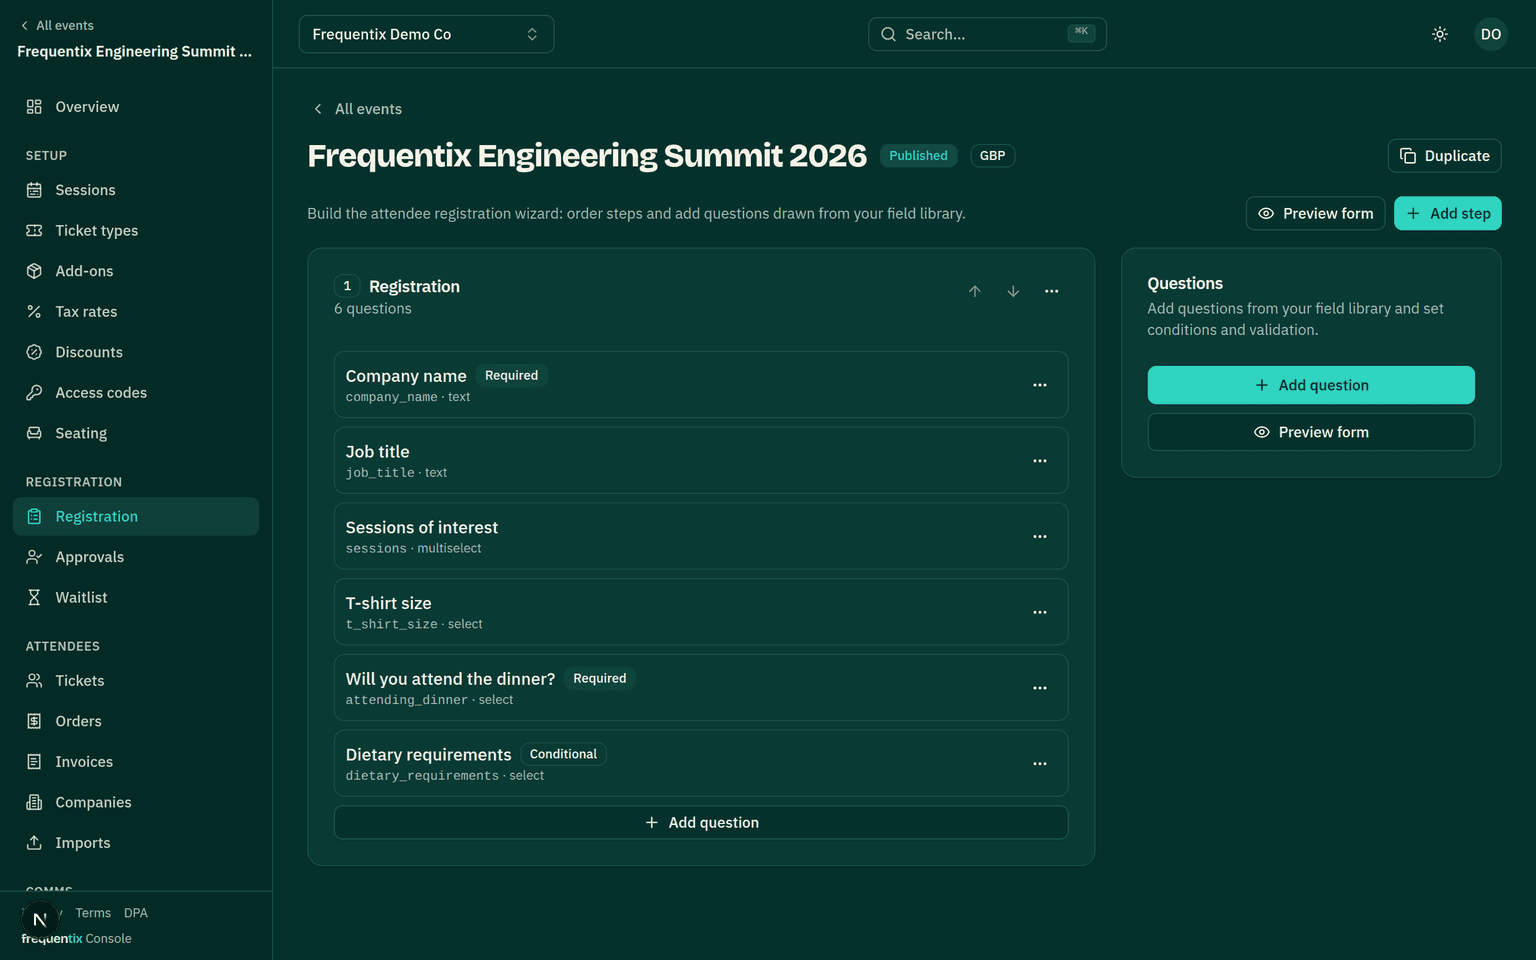Click the Required tag on Company name

[x=511, y=376]
